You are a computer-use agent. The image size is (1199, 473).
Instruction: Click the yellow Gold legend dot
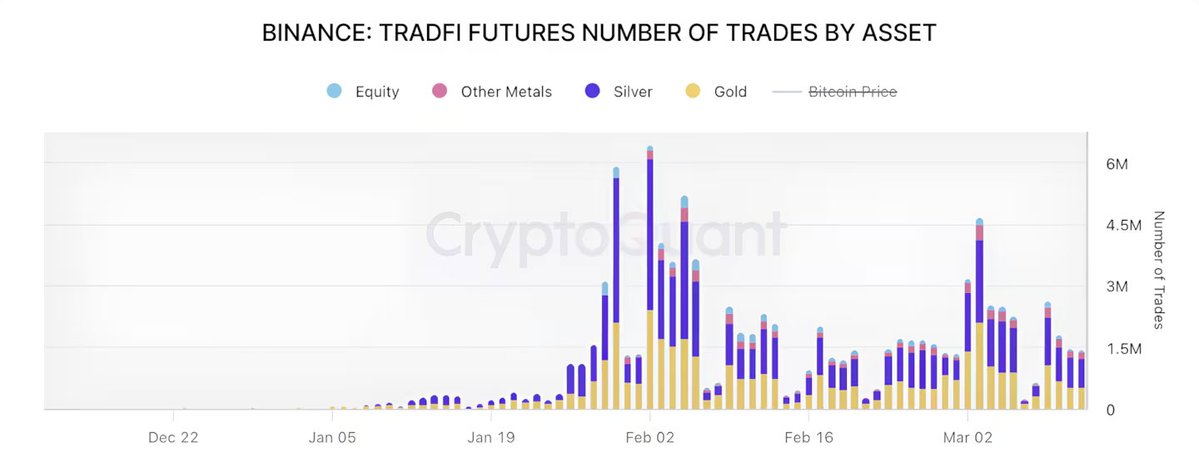(692, 92)
